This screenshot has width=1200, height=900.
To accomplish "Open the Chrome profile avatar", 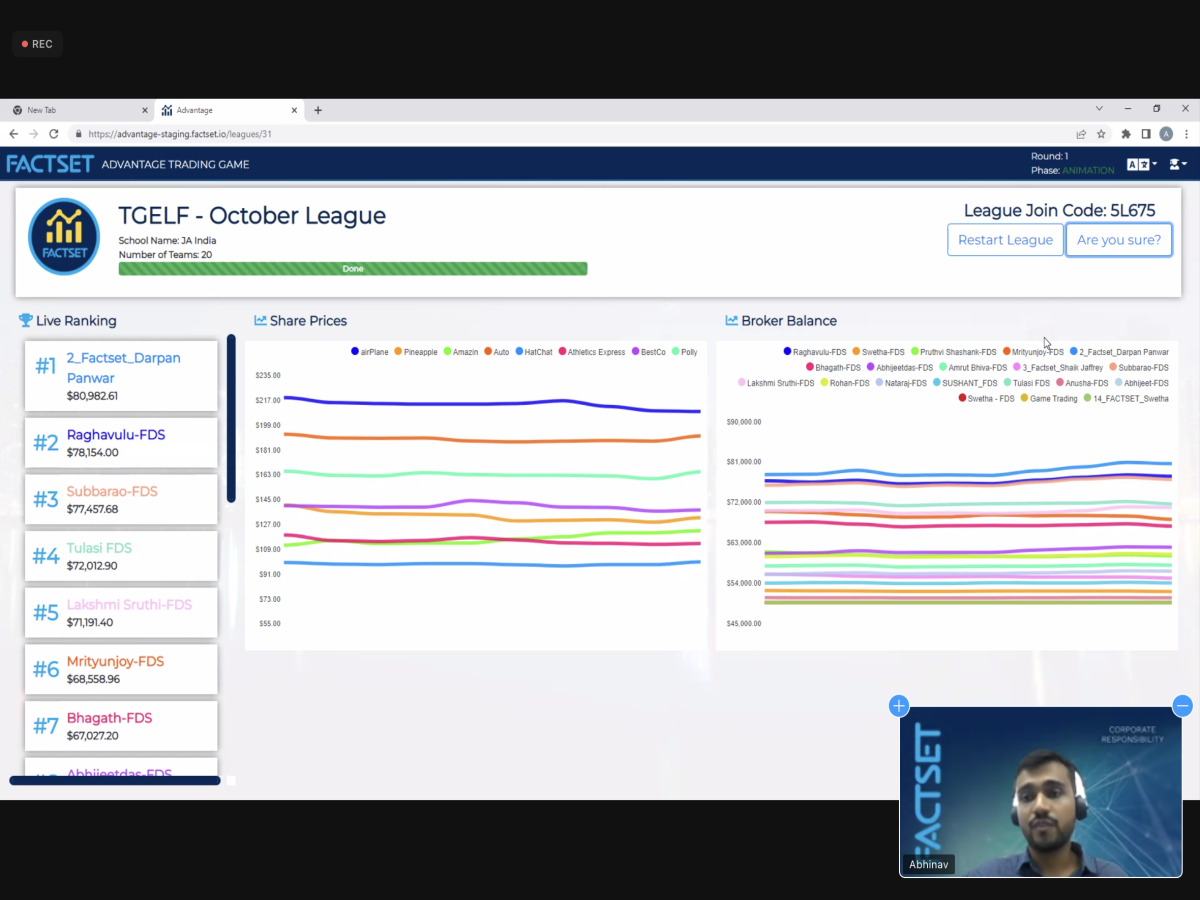I will pyautogui.click(x=1166, y=134).
